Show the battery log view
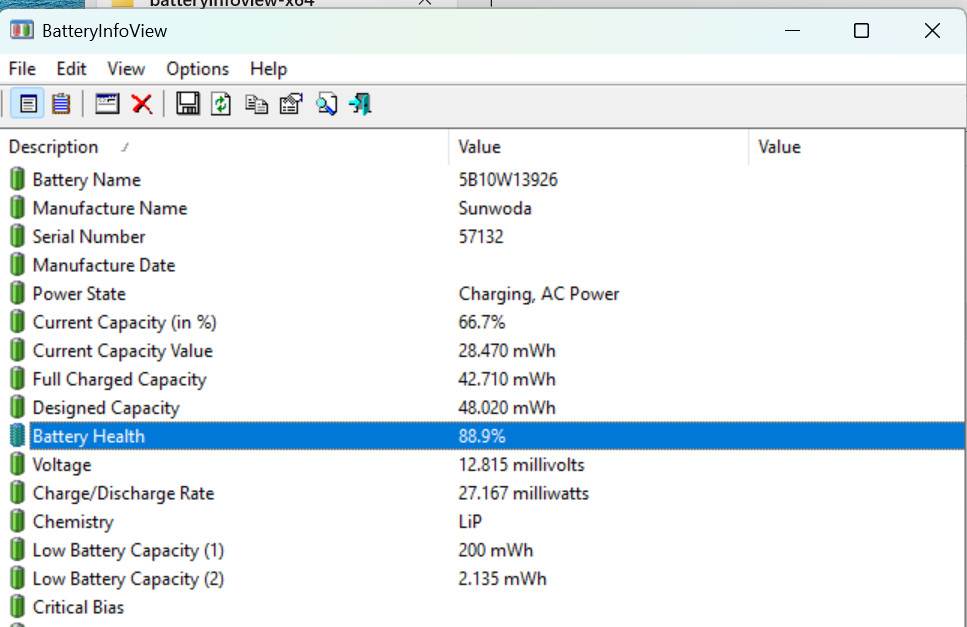This screenshot has width=967, height=627. [61, 104]
